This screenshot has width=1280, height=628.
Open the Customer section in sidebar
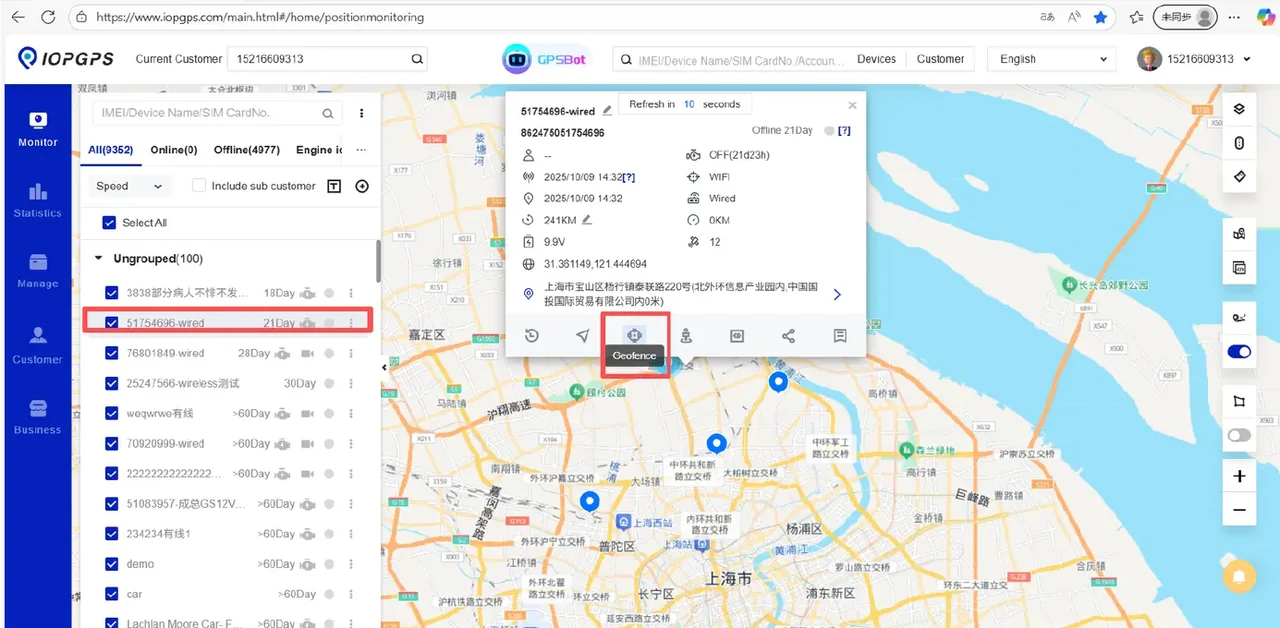38,345
